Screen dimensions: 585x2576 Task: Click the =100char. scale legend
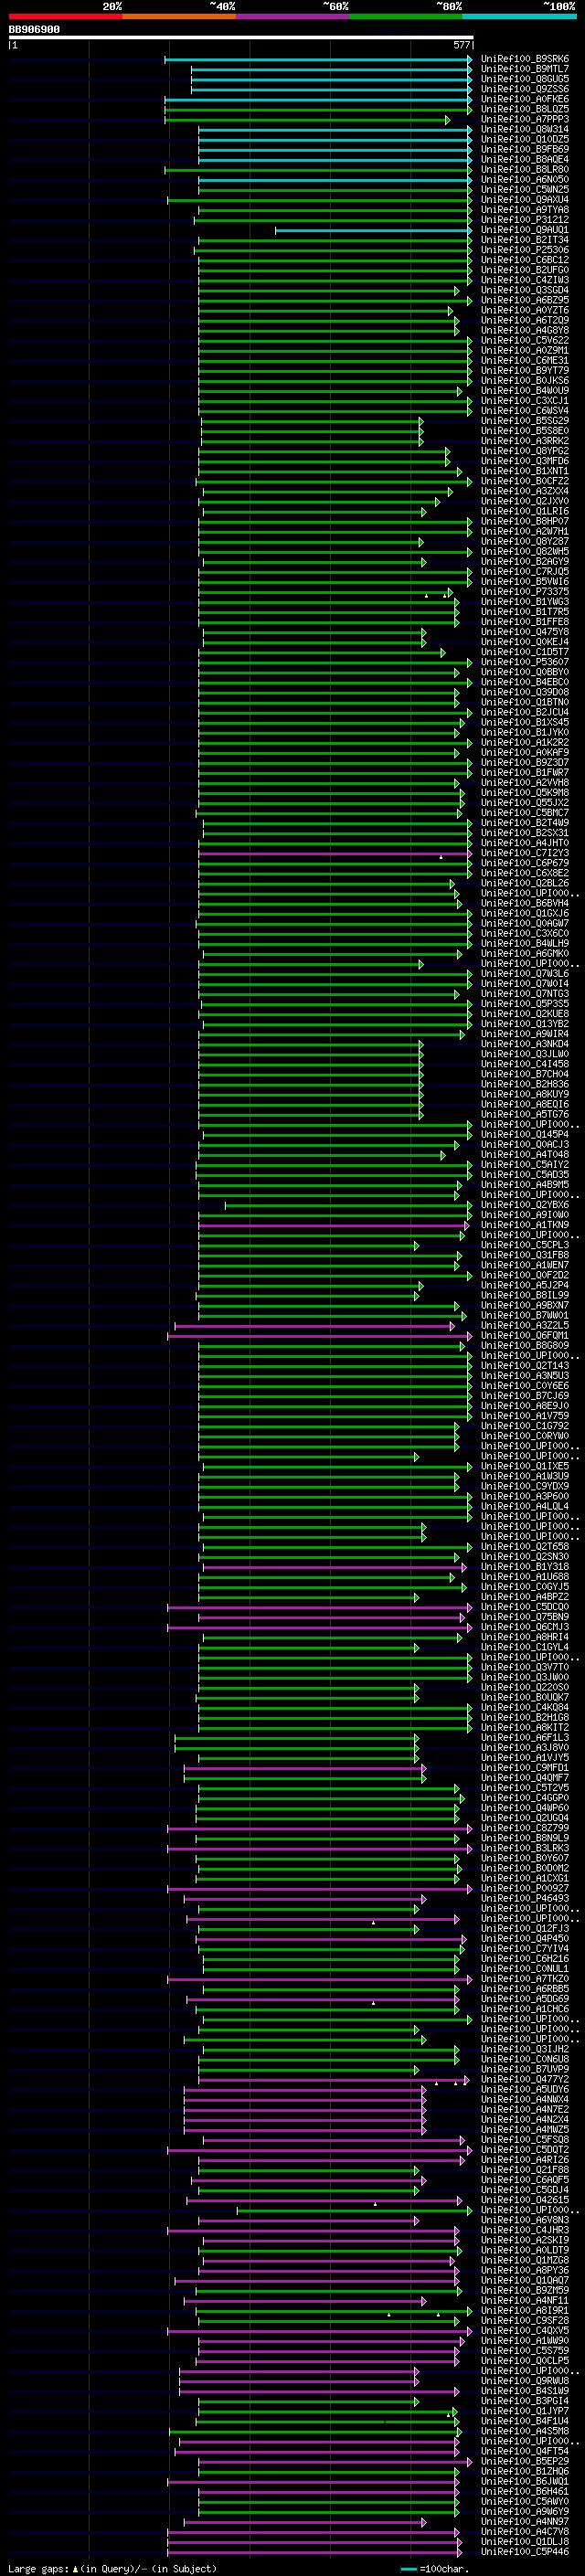click(x=434, y=2568)
